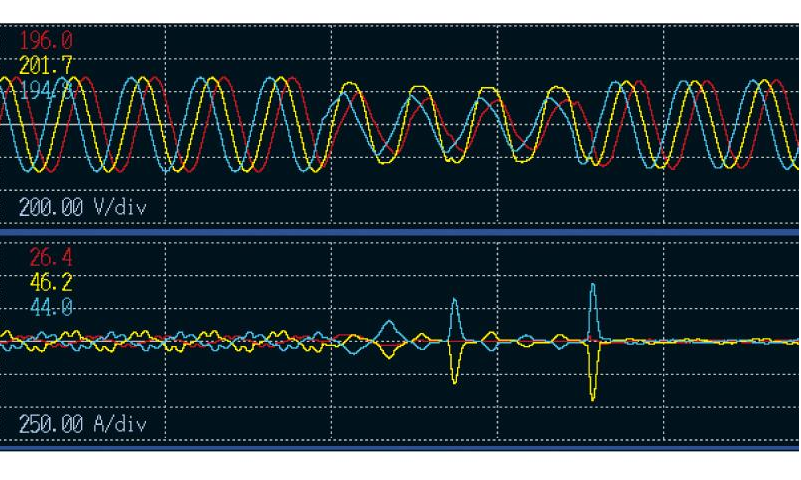Click the blue divider bar between panels
Image resolution: width=801 pixels, height=480 pixels.
point(399,233)
